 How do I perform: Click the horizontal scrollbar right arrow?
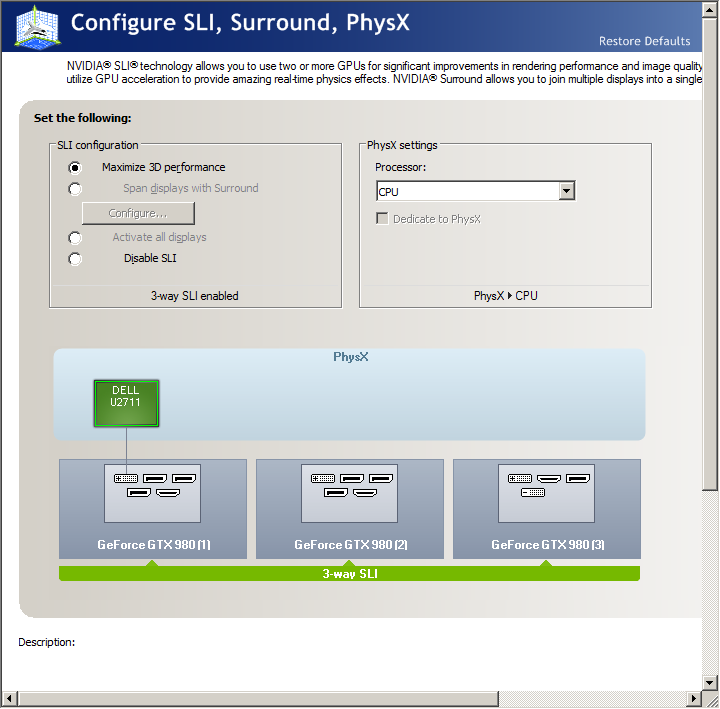[693, 699]
